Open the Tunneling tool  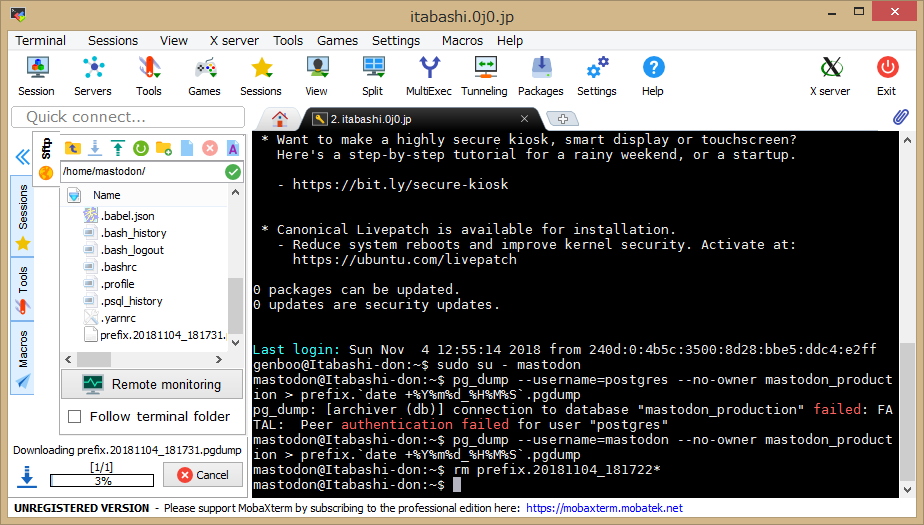pyautogui.click(x=484, y=76)
